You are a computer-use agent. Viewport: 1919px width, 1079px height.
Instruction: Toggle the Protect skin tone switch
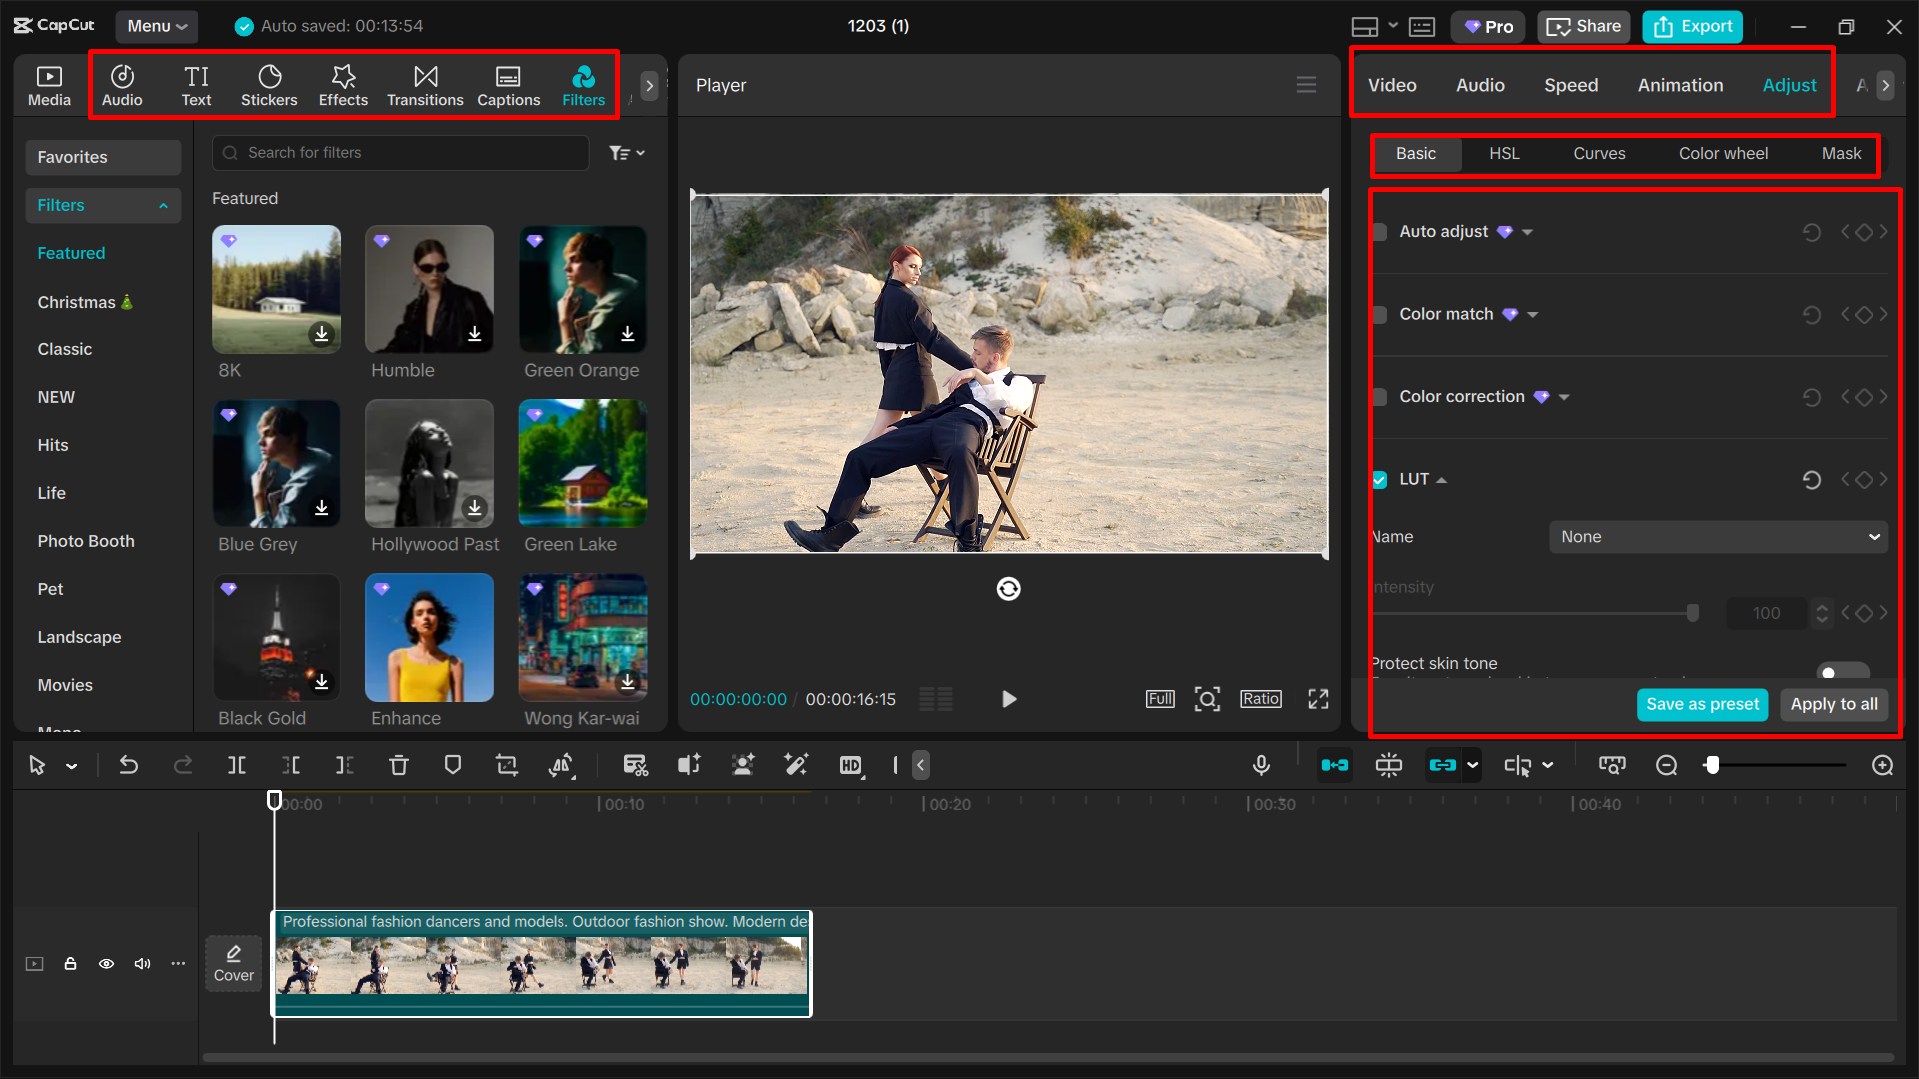[x=1843, y=672]
